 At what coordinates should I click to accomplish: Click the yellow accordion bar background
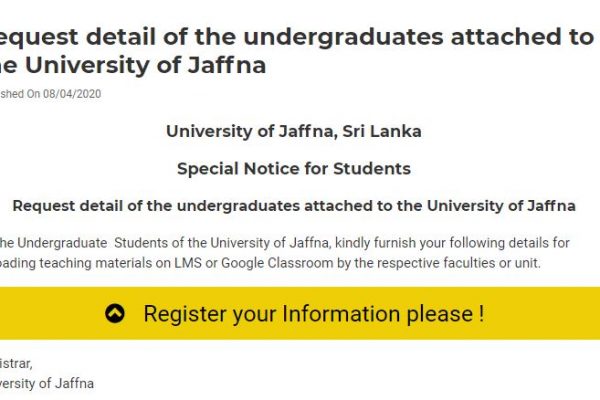[300, 313]
